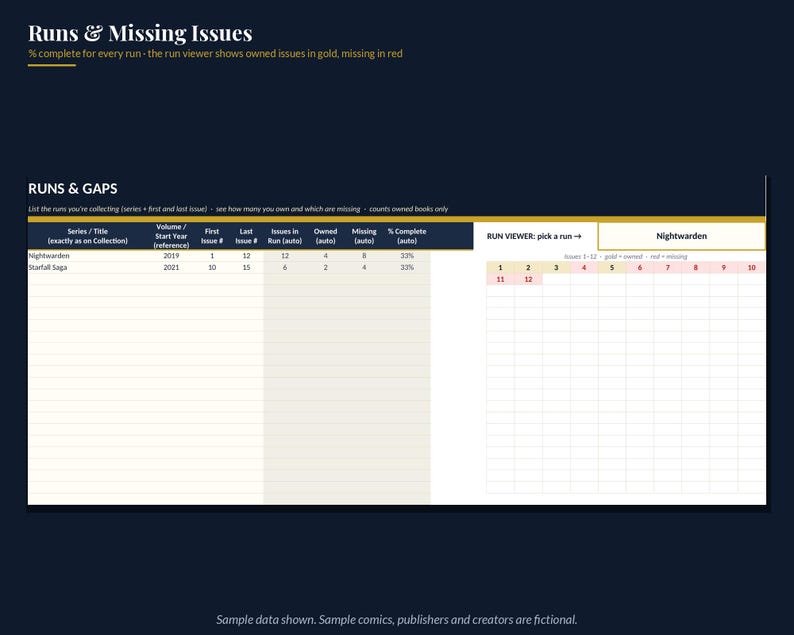Screen dimensions: 794x635
Task: Click the Issues in Run (auto) header
Action: click(x=285, y=236)
